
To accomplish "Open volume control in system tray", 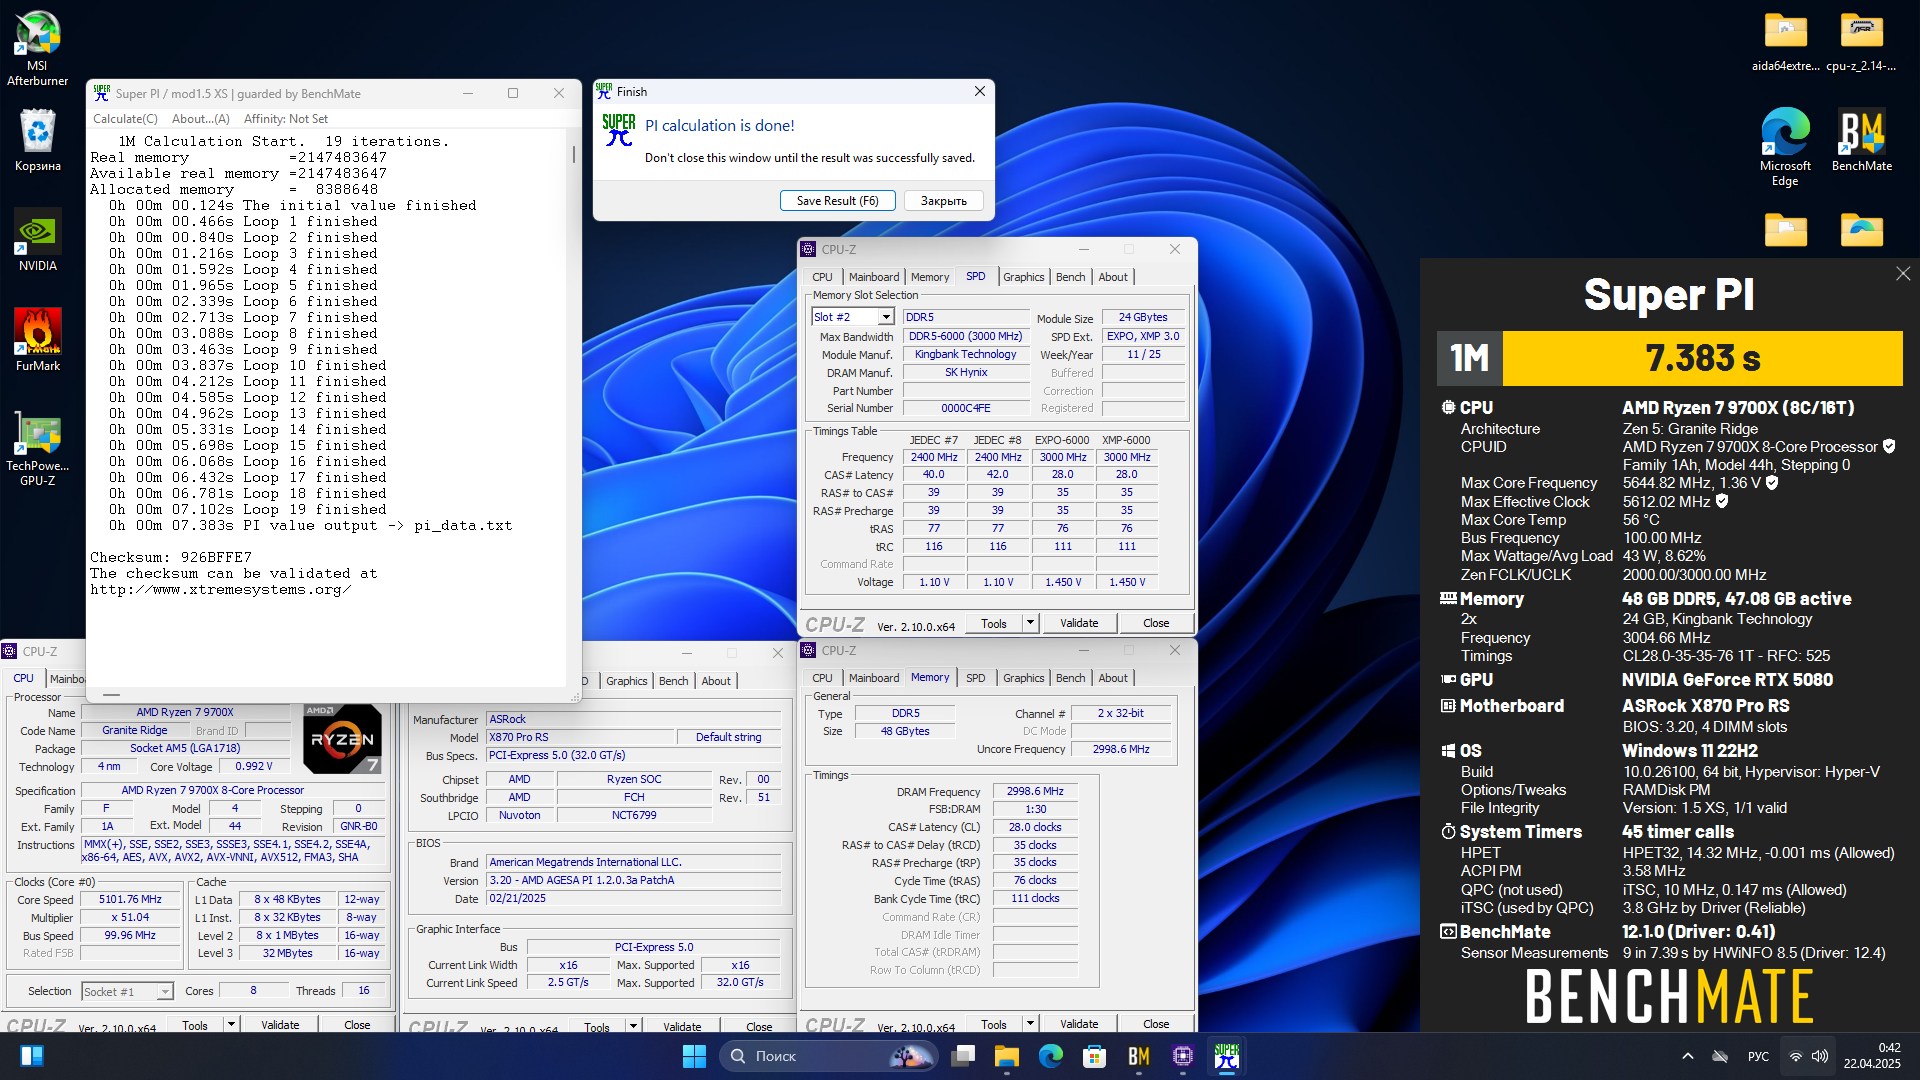I will pos(1820,1056).
